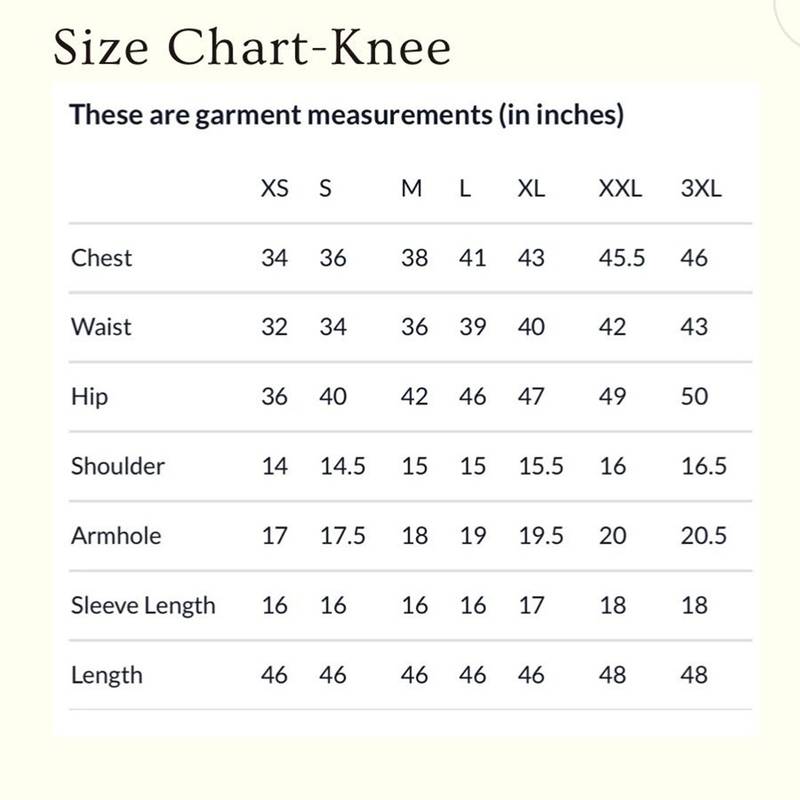Click the Sleeve Length row label
800x800 pixels.
point(142,605)
